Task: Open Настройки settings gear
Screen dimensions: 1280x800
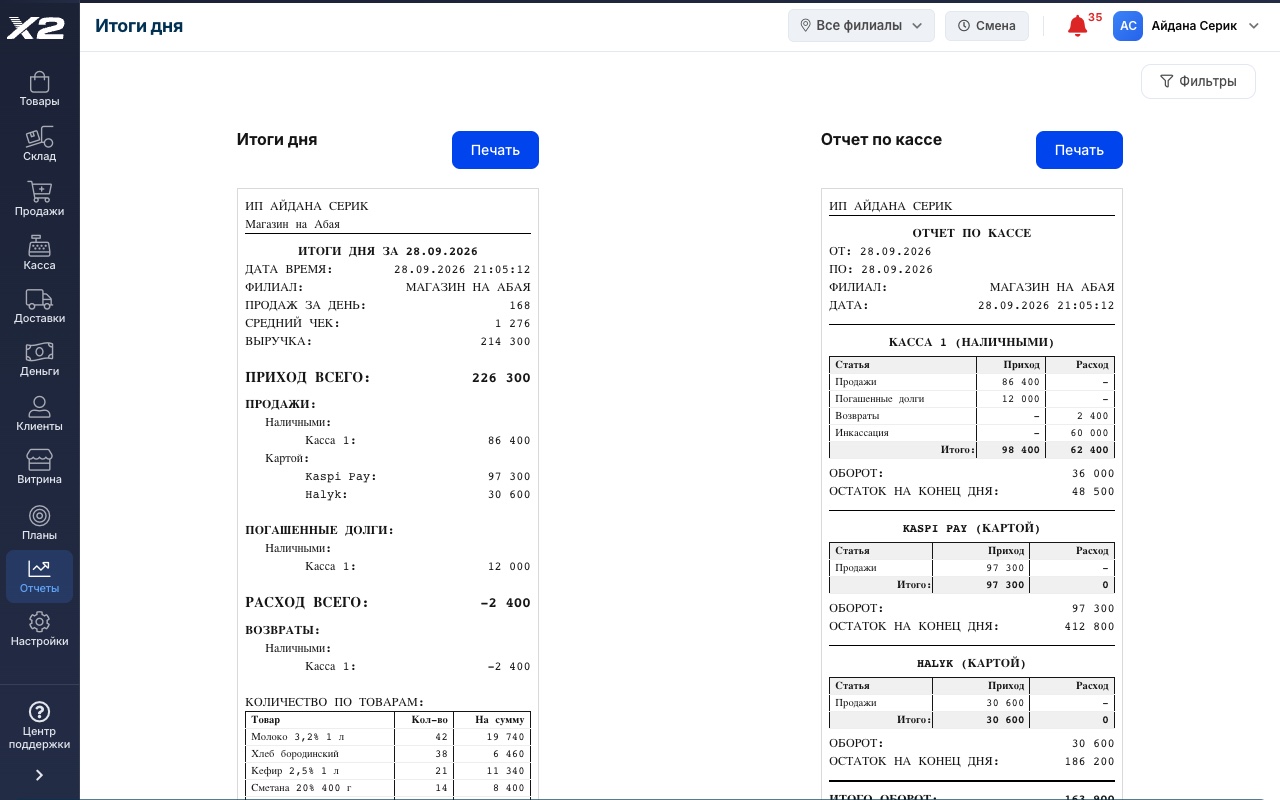Action: coord(39,629)
